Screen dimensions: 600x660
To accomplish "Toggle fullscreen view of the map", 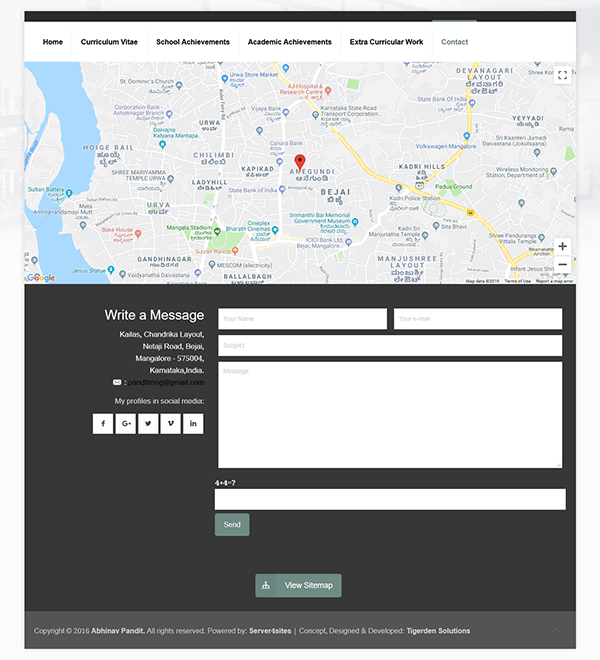I will (562, 75).
